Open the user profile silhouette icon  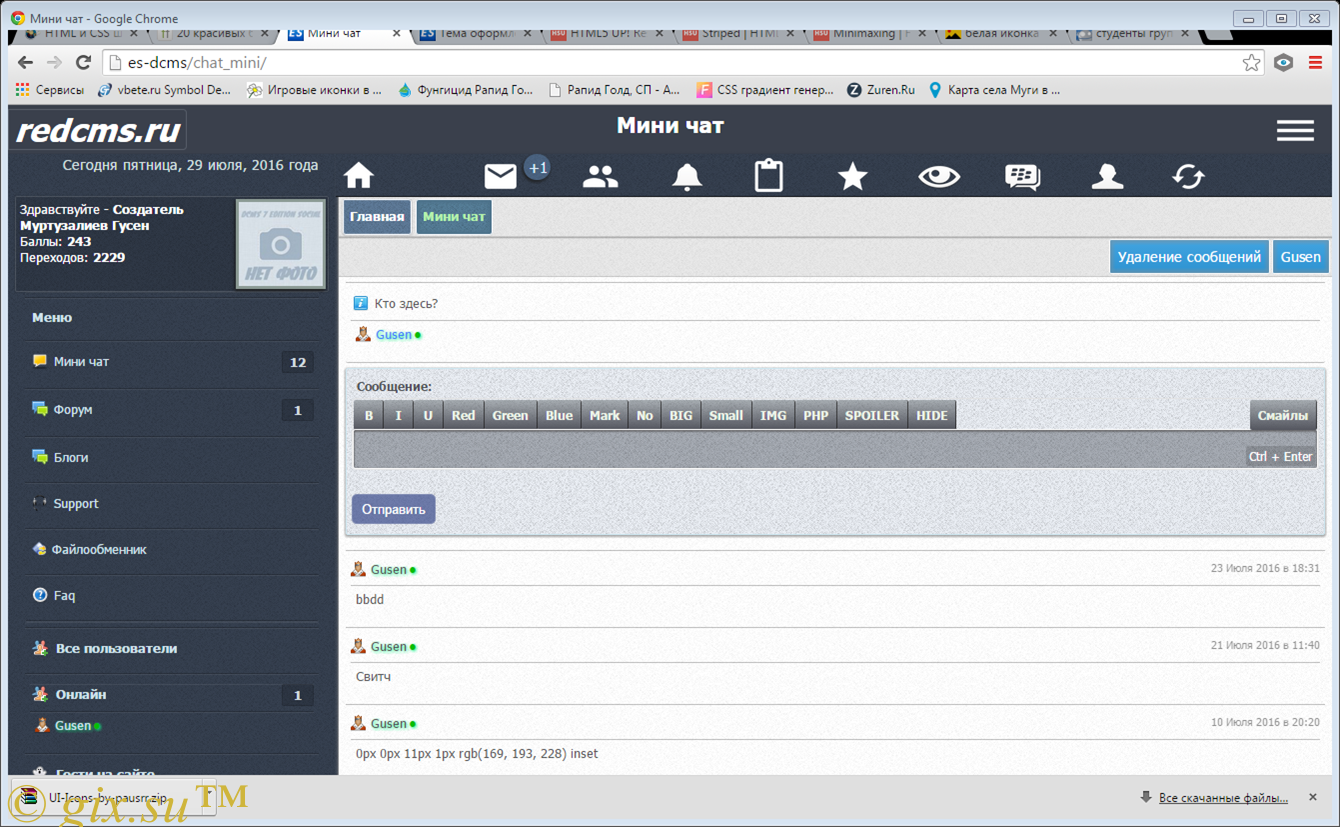1107,177
